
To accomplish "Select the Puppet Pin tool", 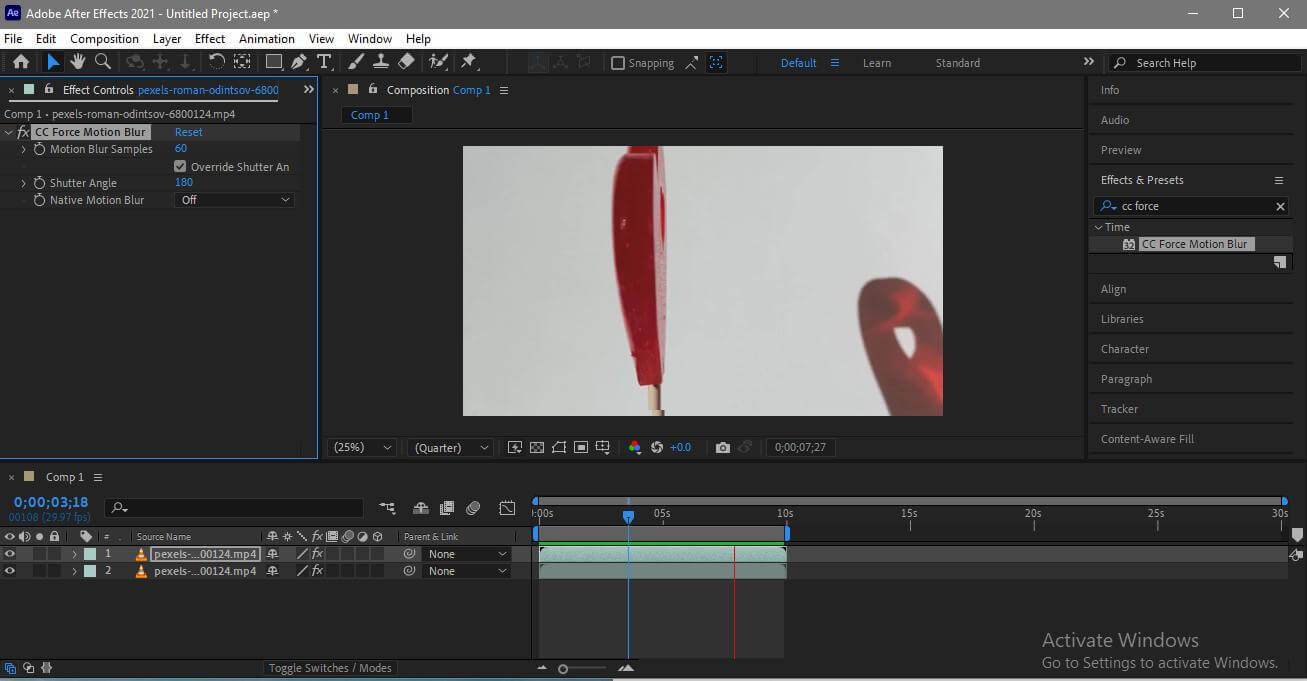I will pyautogui.click(x=468, y=62).
